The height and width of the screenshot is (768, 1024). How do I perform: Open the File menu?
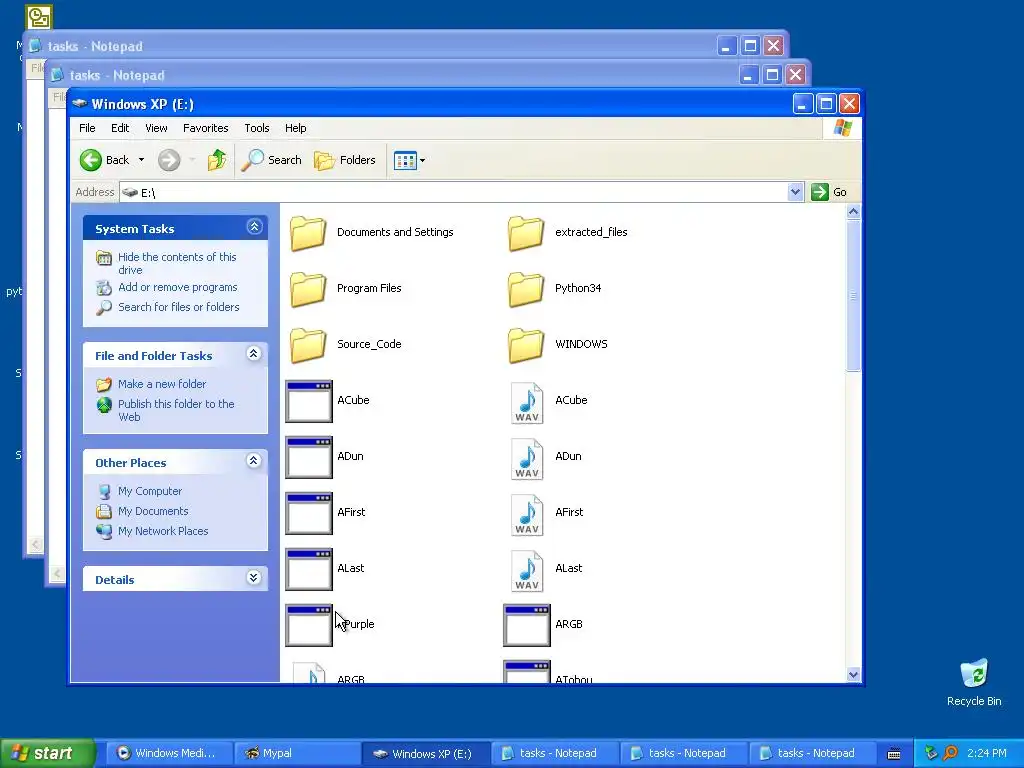pos(87,128)
